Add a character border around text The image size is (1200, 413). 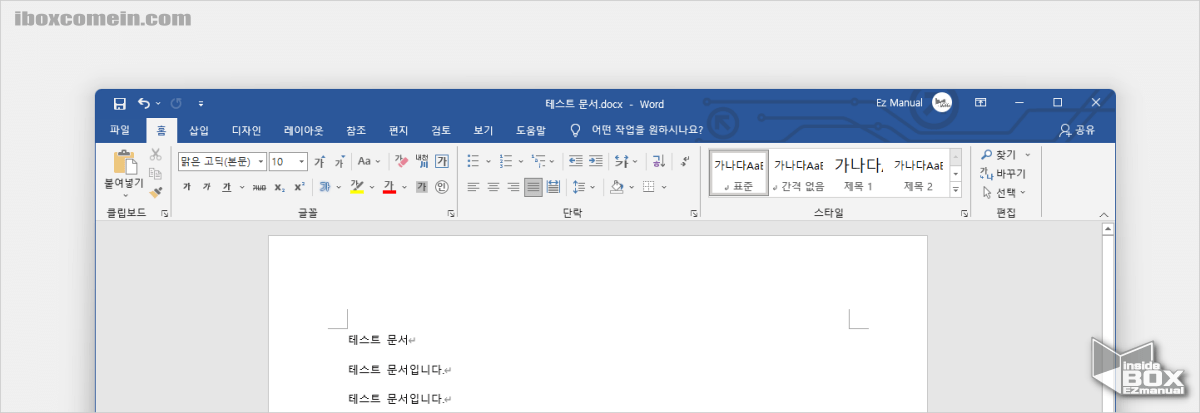click(x=442, y=161)
